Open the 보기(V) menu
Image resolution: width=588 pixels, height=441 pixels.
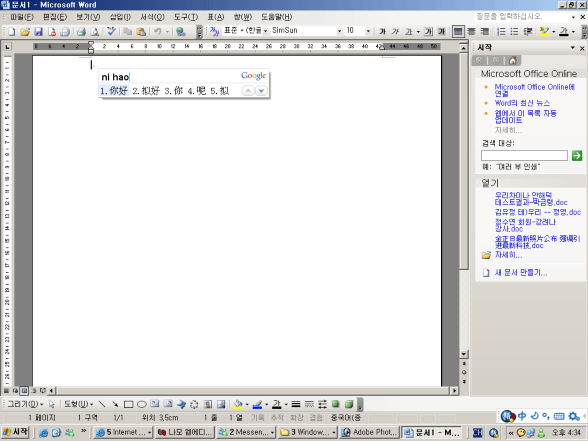tap(88, 17)
